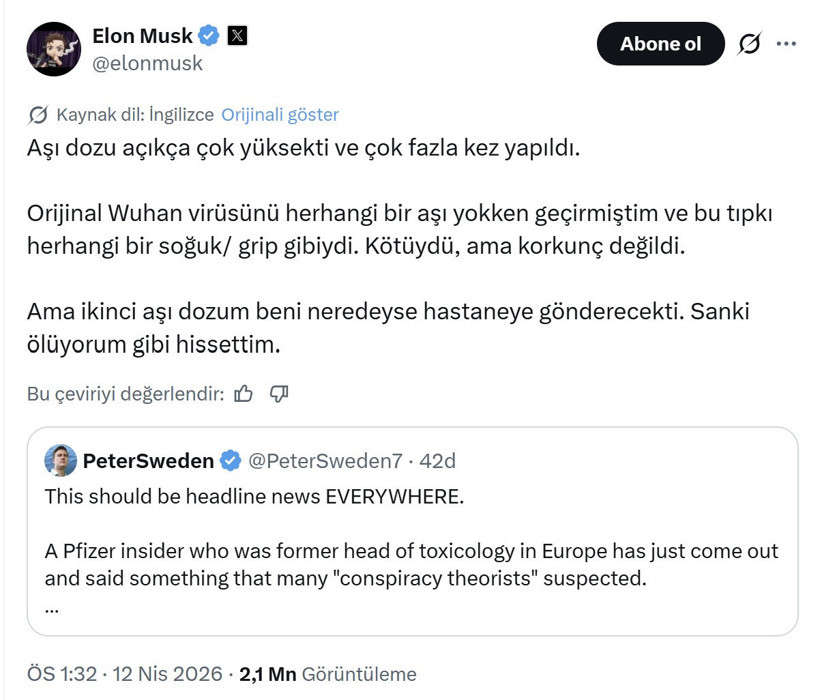Click the Grok icon beside Abone ol
The height and width of the screenshot is (700, 820).
748,45
